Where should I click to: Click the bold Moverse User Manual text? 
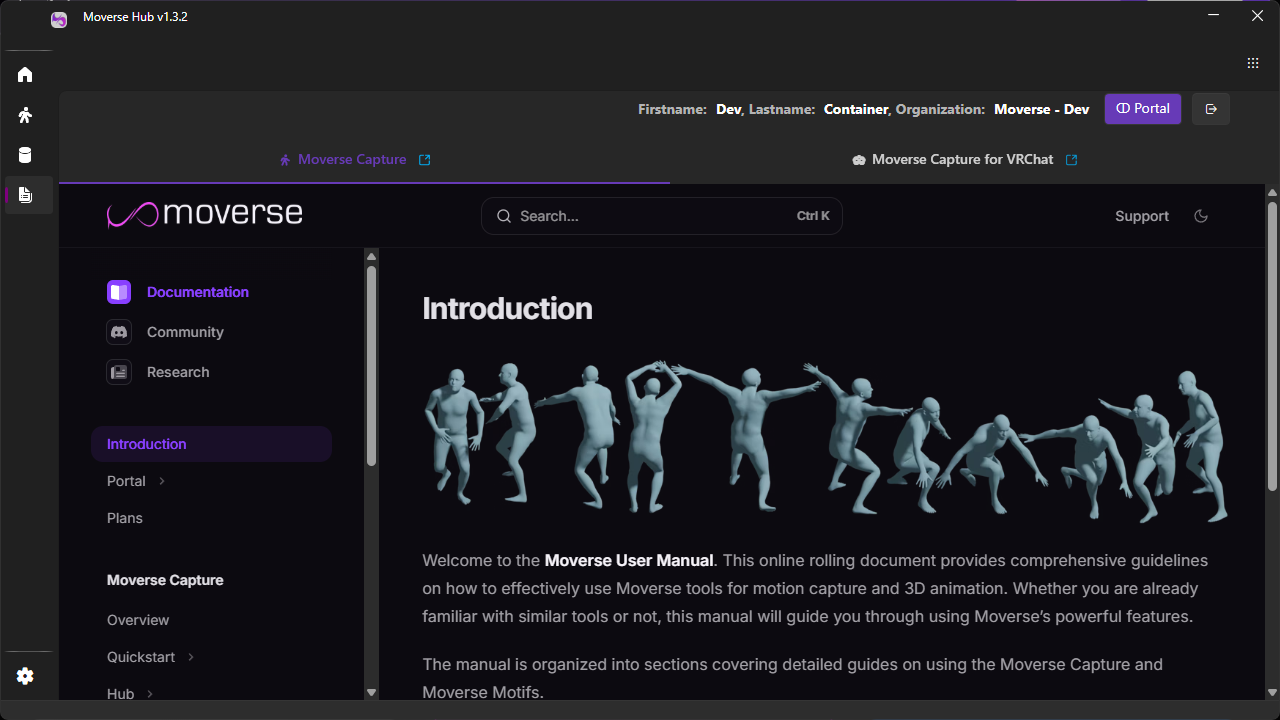coord(629,560)
